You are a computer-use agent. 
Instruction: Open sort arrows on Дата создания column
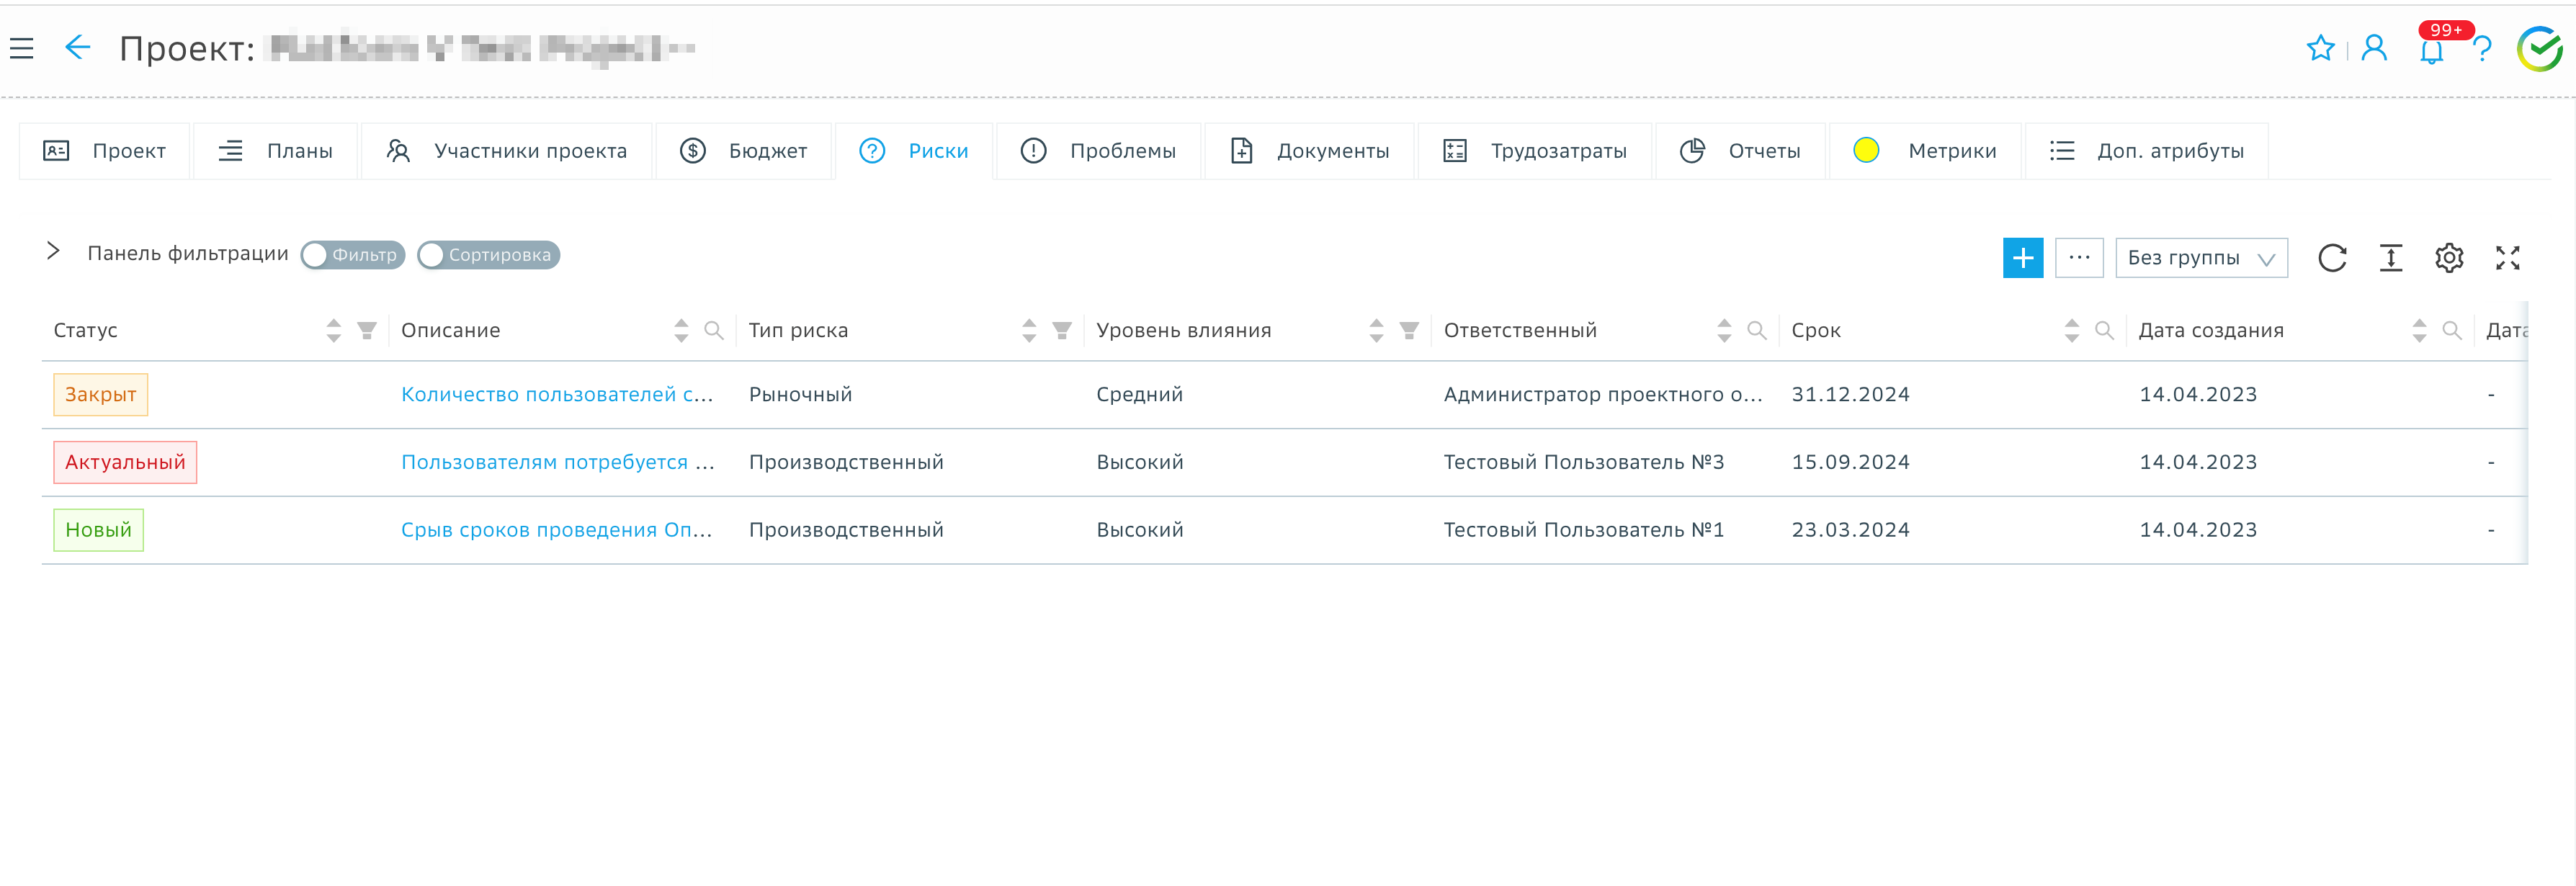coord(2420,330)
